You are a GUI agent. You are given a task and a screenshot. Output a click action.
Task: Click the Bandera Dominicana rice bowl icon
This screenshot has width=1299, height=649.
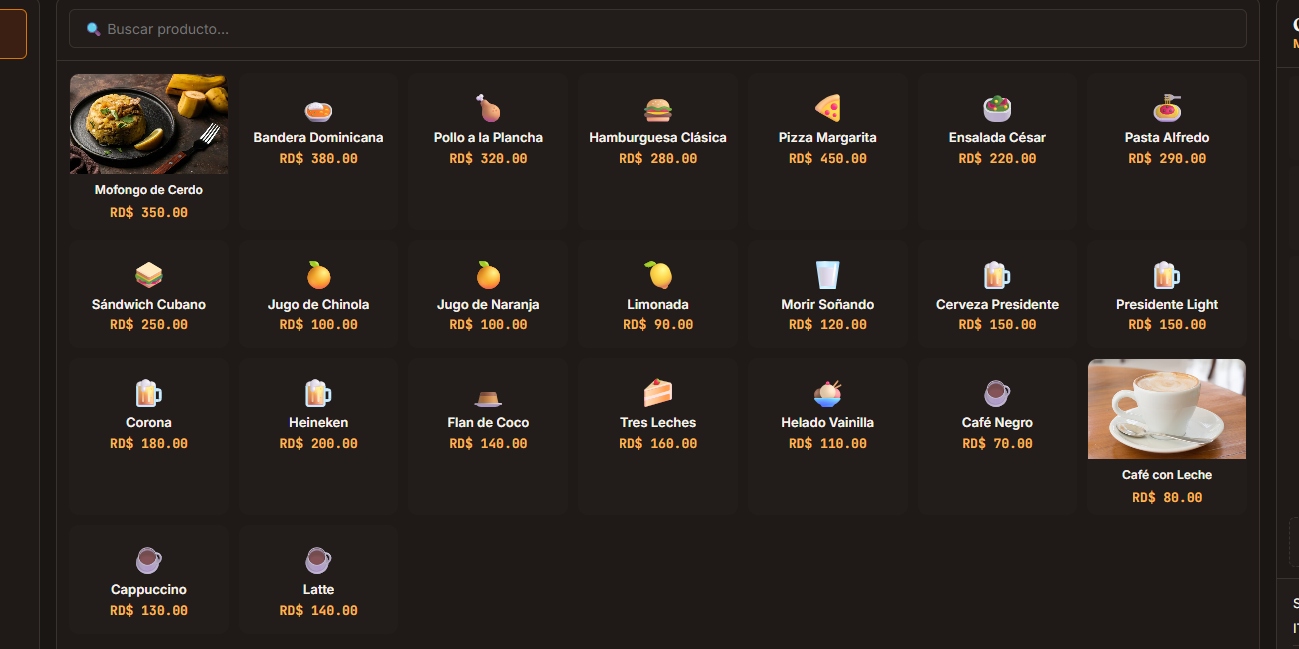(x=318, y=110)
